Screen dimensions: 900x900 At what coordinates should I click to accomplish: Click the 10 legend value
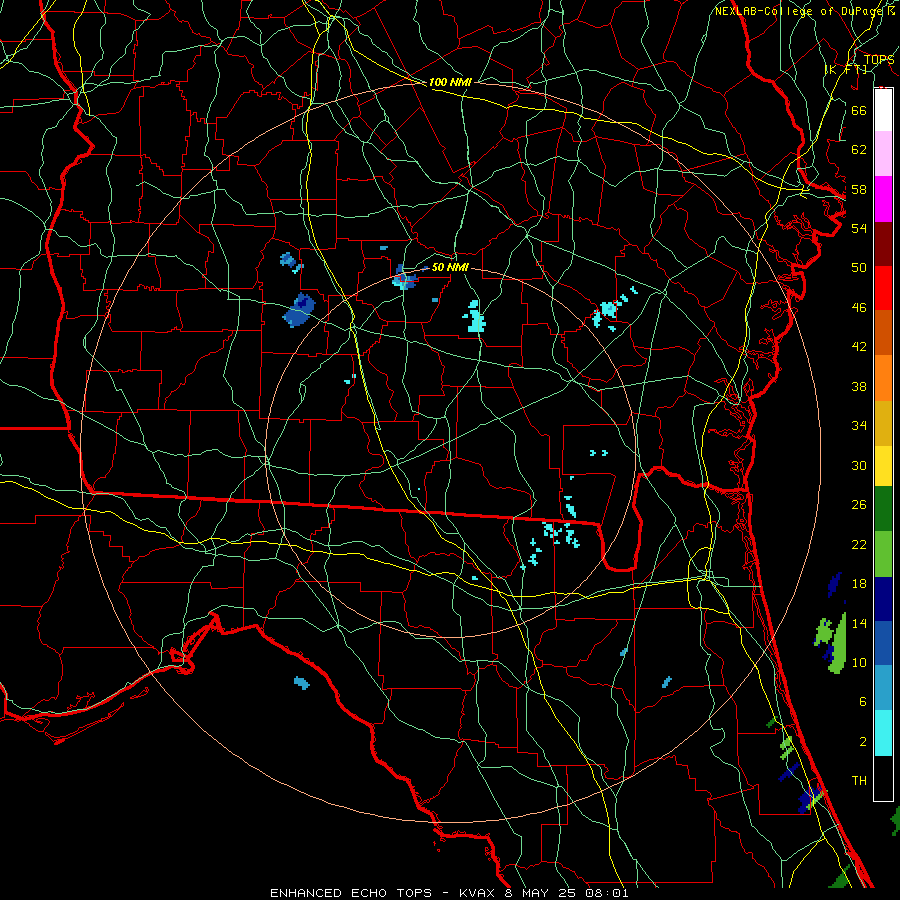pyautogui.click(x=859, y=662)
